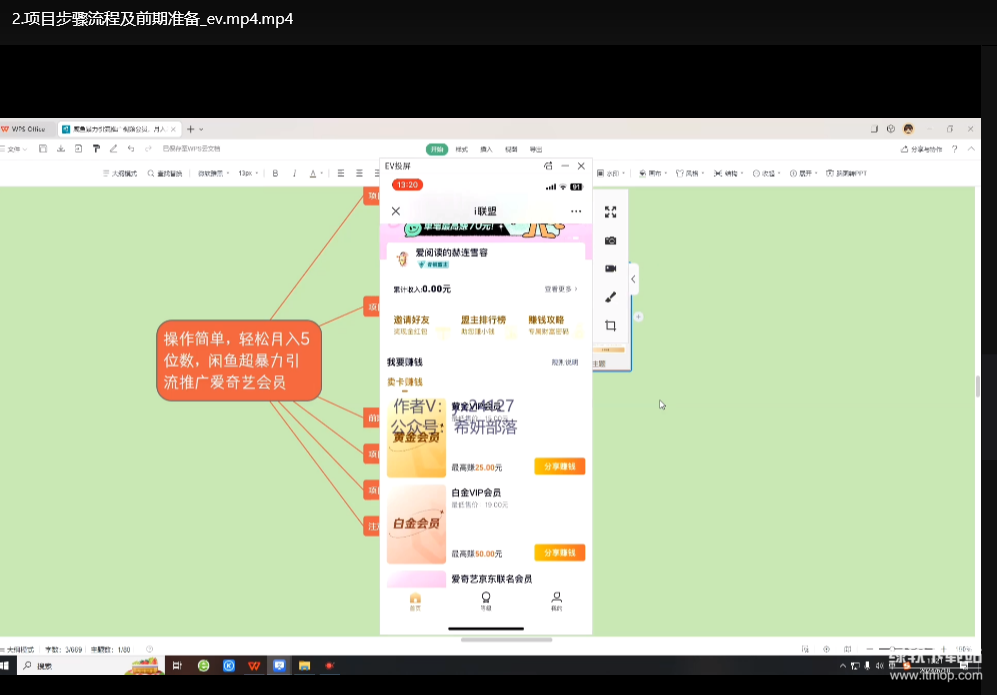
Task: Click the 白金会员 card thumbnail
Action: click(x=416, y=524)
